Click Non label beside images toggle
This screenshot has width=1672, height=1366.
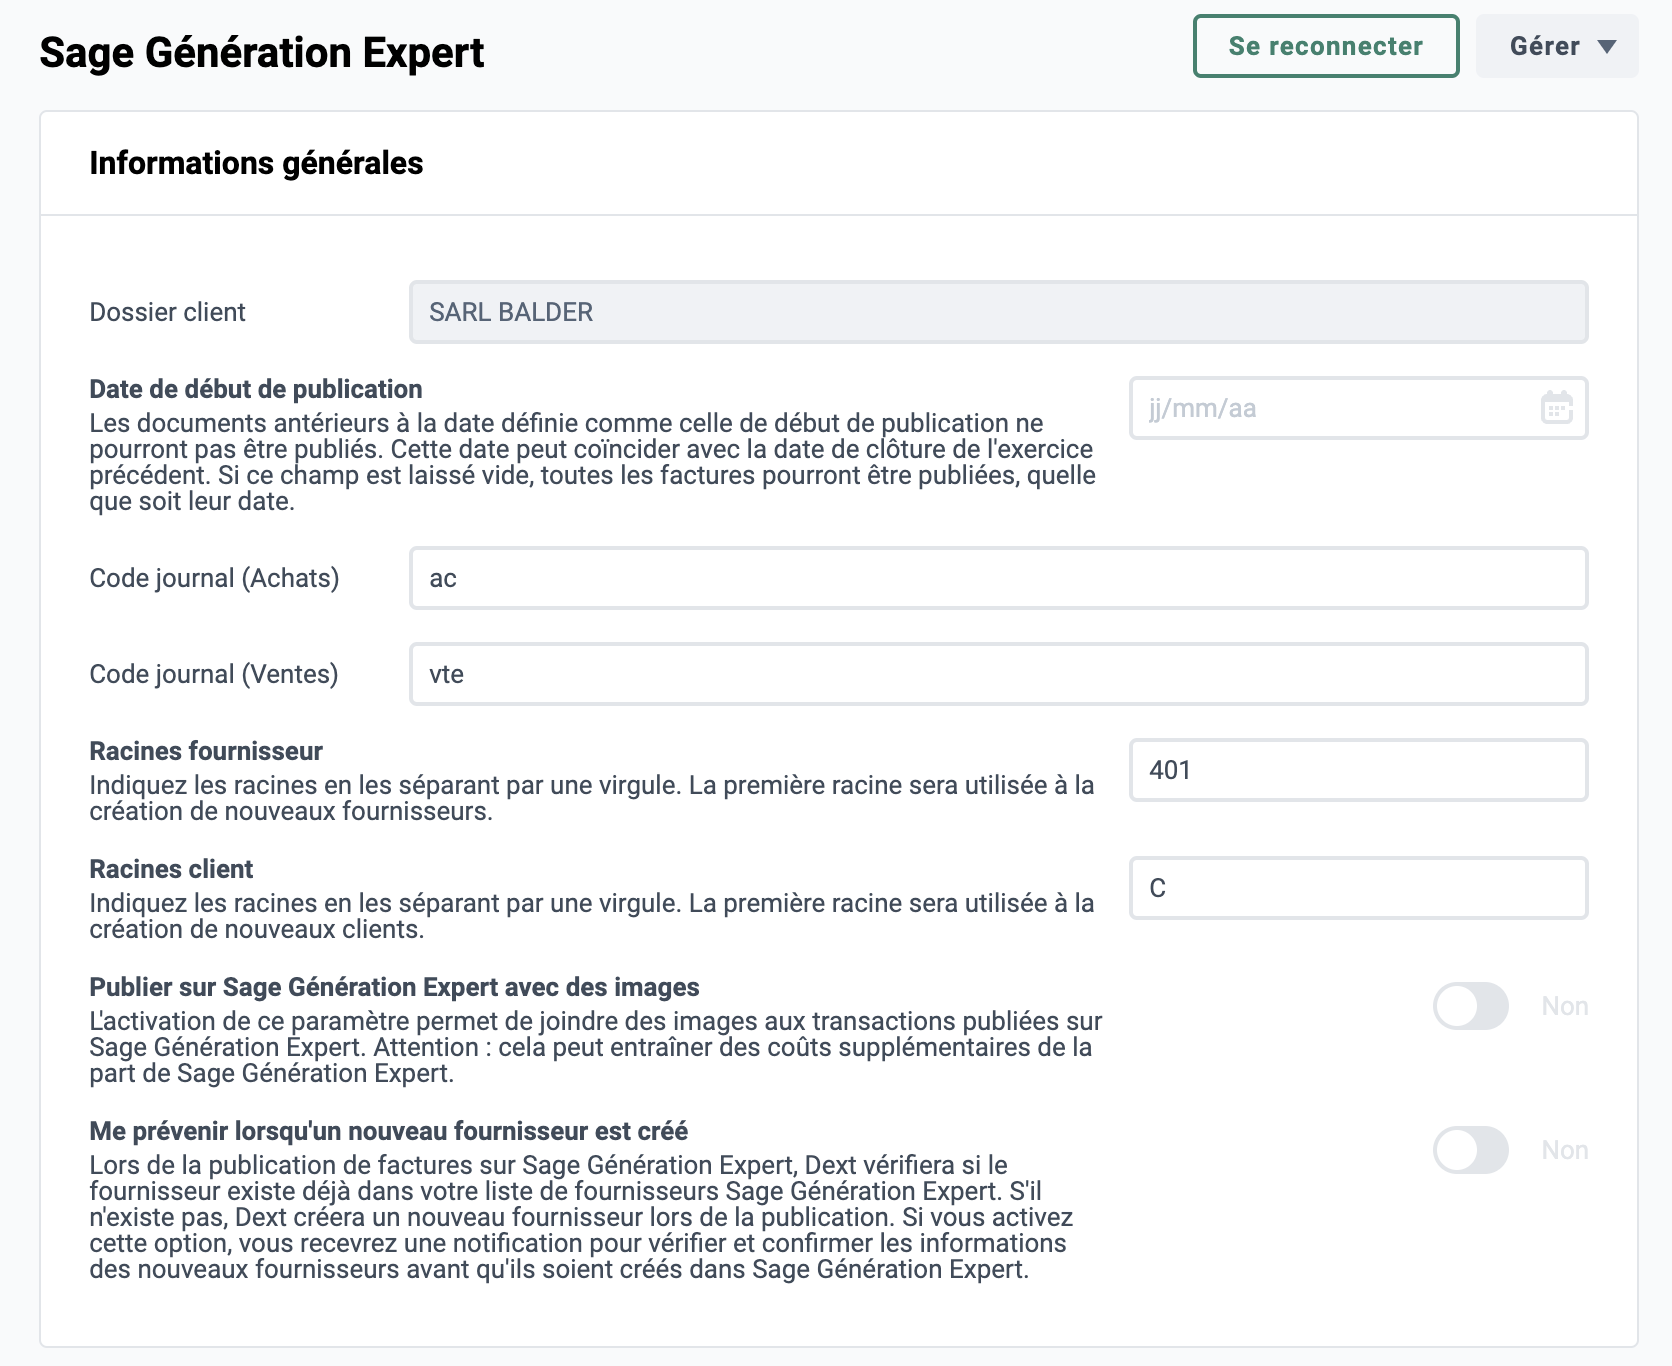[x=1565, y=1006]
